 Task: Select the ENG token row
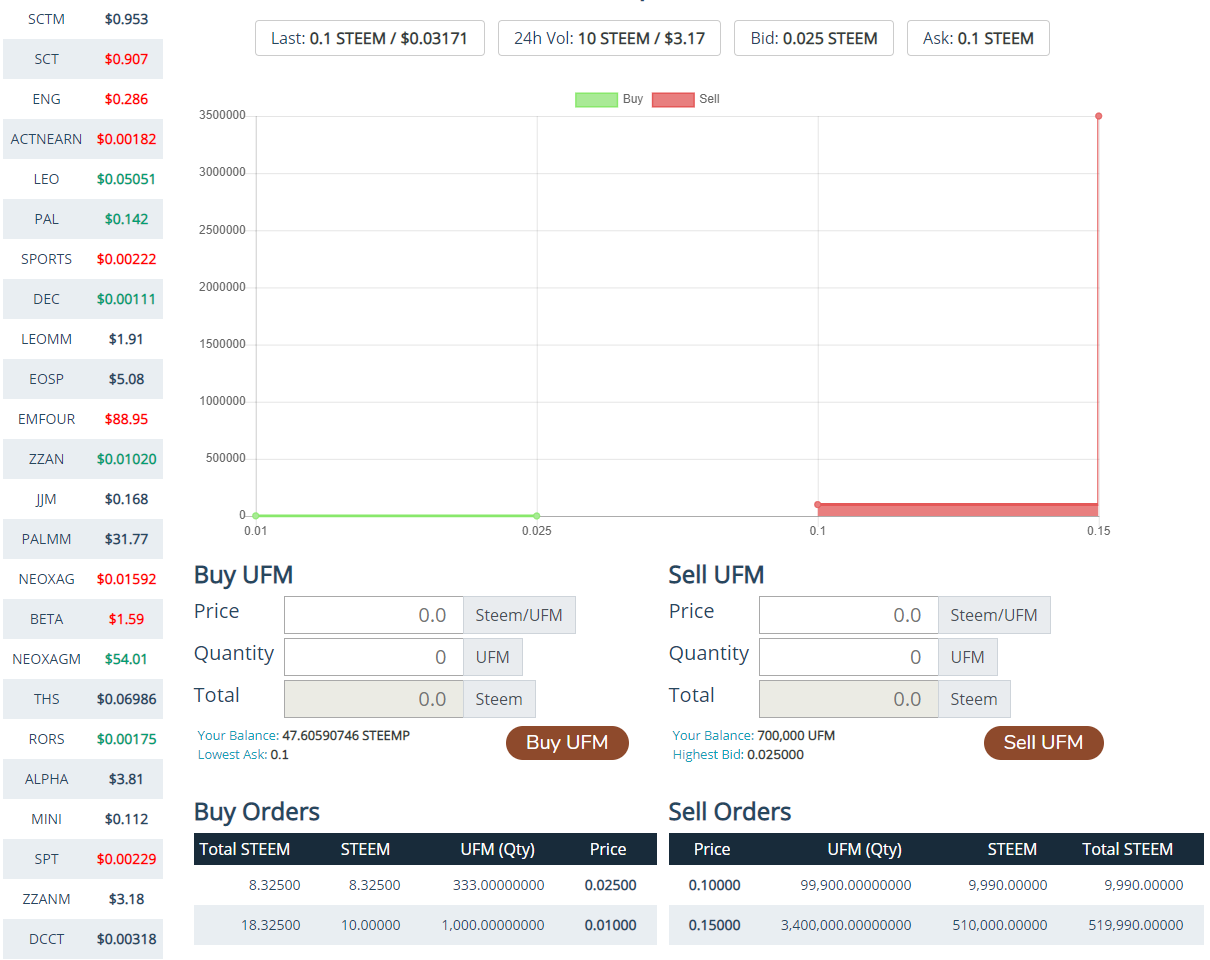[x=83, y=99]
